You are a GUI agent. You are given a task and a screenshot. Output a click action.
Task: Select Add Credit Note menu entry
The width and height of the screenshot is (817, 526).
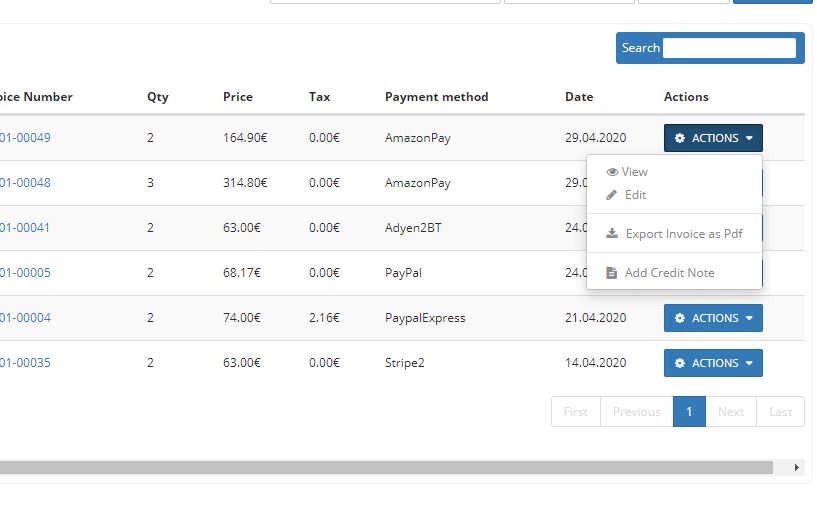click(x=674, y=272)
